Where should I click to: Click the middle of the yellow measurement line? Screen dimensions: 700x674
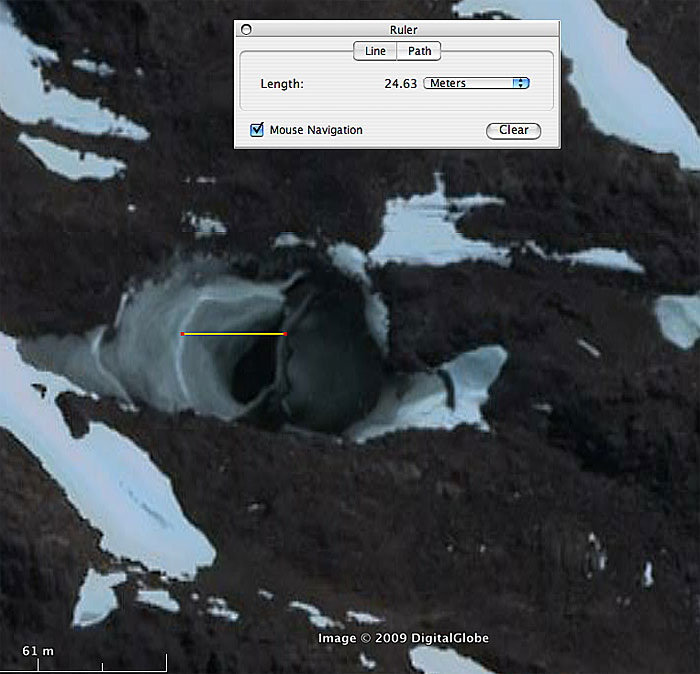point(234,333)
